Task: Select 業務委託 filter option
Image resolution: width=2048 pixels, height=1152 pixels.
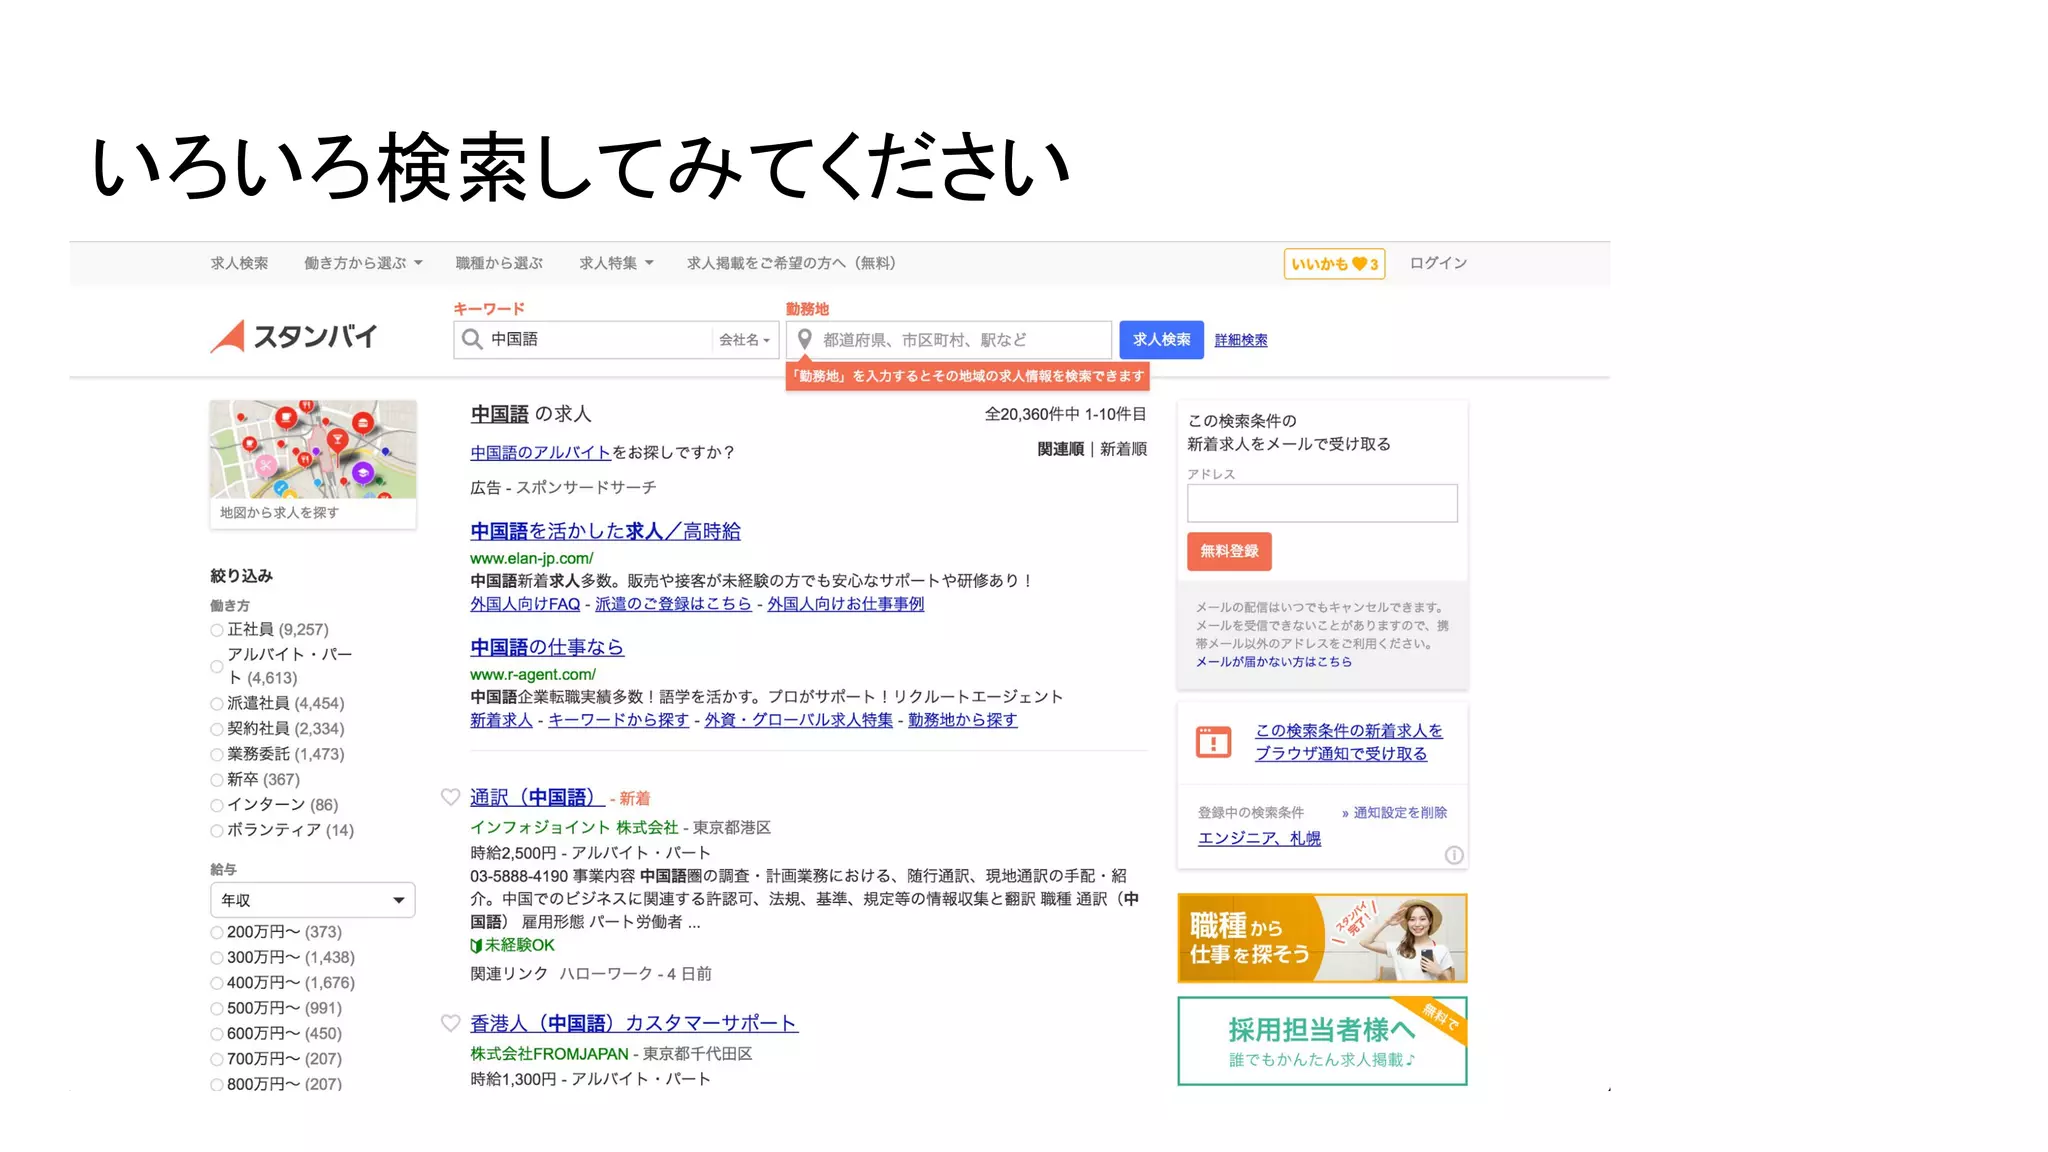Action: 217,755
